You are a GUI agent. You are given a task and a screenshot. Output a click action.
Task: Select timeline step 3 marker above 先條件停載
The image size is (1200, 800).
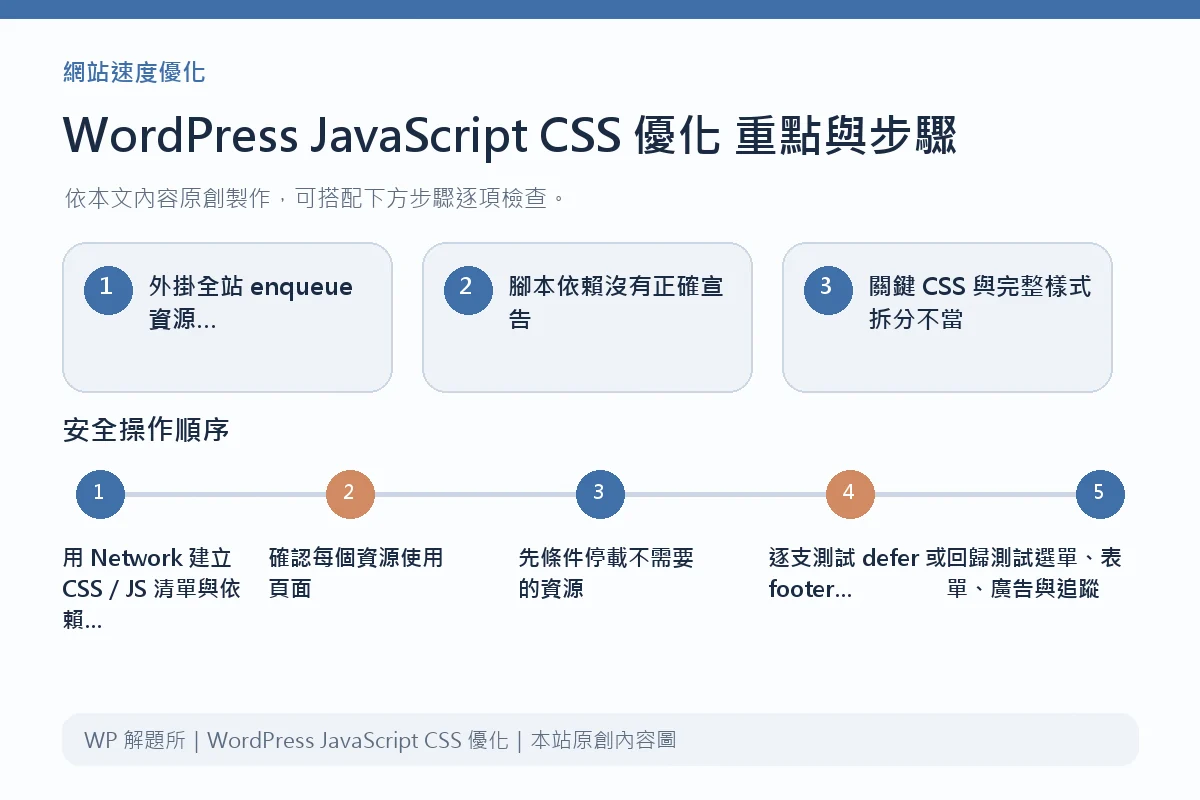pyautogui.click(x=600, y=494)
